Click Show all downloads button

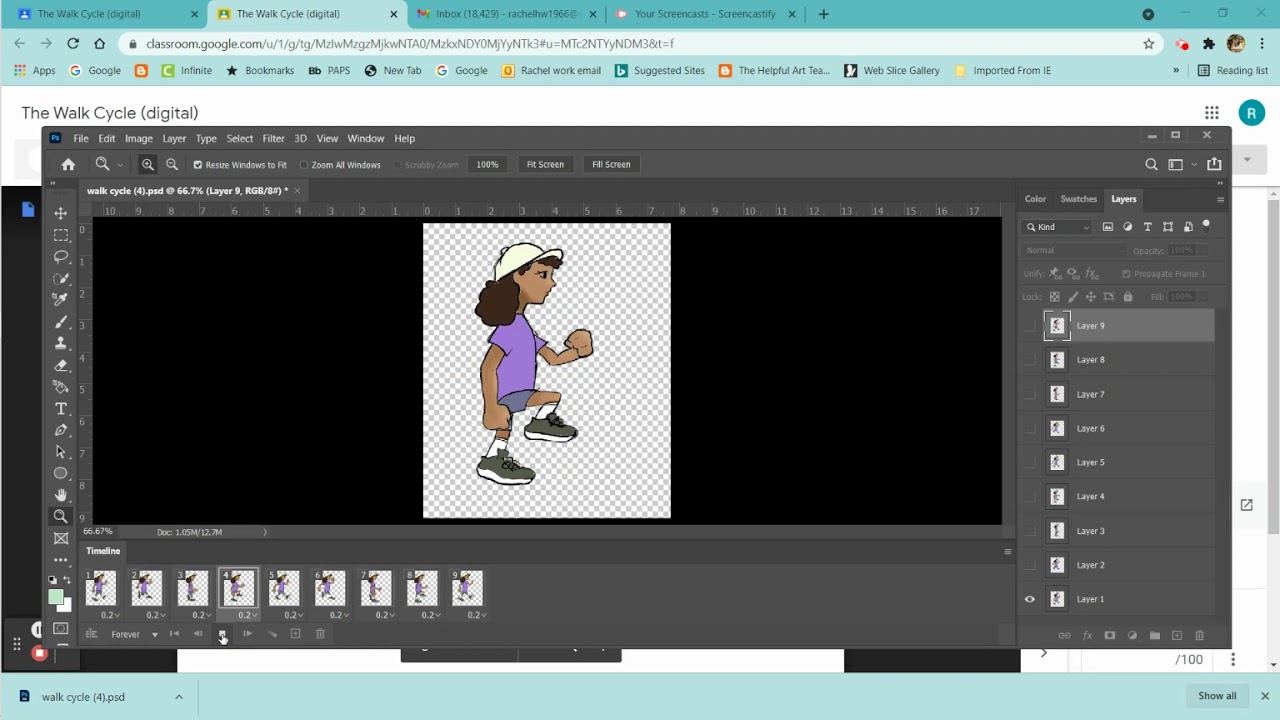click(x=1217, y=696)
